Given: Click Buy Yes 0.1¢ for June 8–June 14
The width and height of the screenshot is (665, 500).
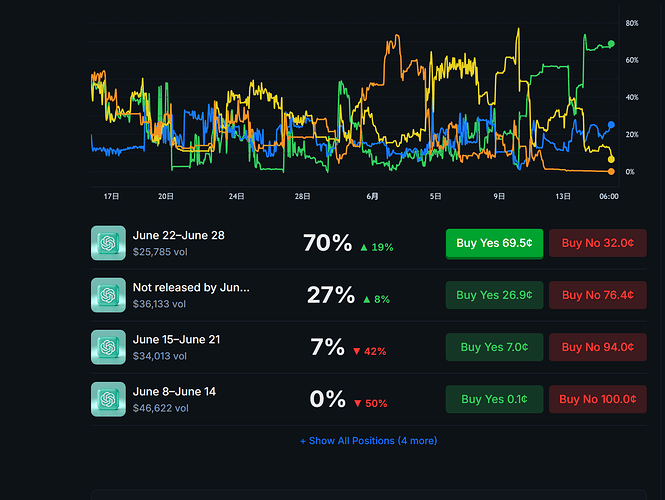Looking at the screenshot, I should click(x=495, y=399).
